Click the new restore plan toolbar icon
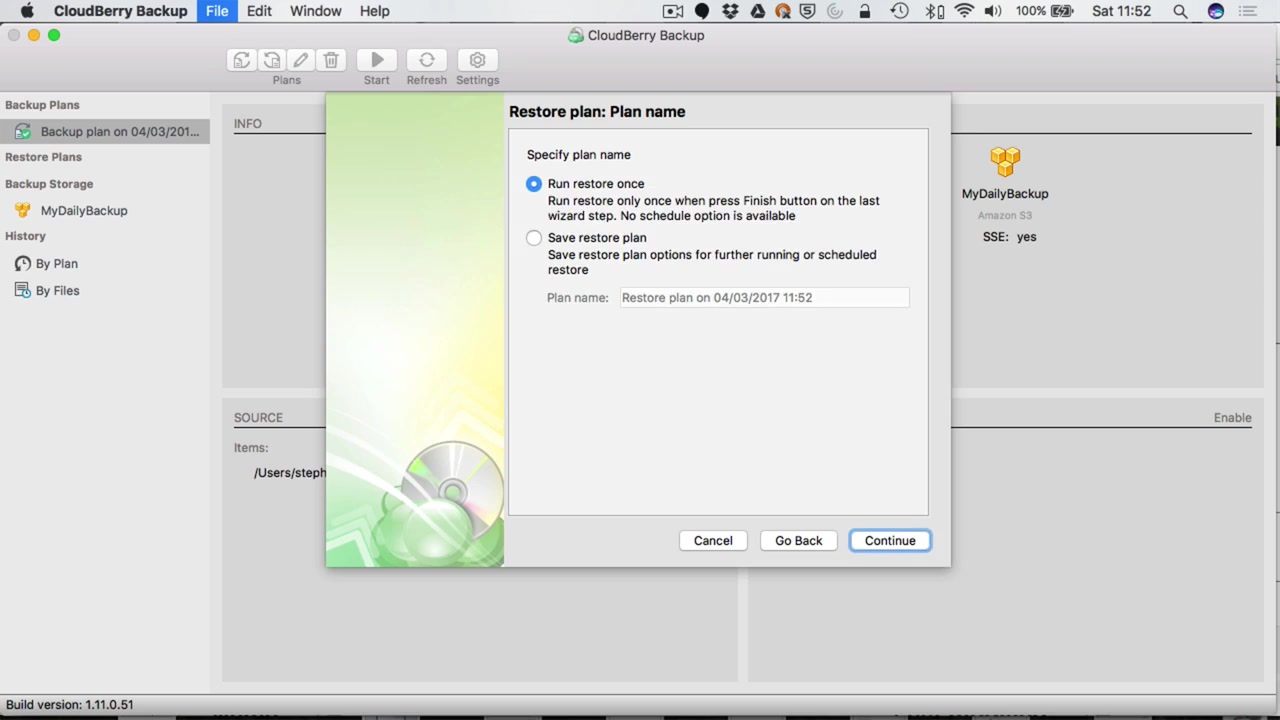The width and height of the screenshot is (1280, 720). click(x=271, y=60)
